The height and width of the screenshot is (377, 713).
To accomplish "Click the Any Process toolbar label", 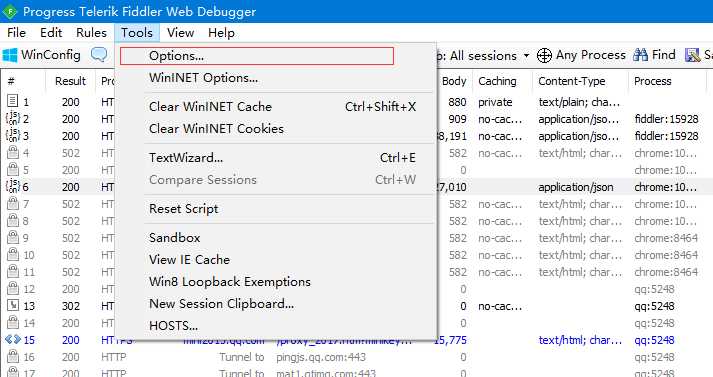I will 591,55.
